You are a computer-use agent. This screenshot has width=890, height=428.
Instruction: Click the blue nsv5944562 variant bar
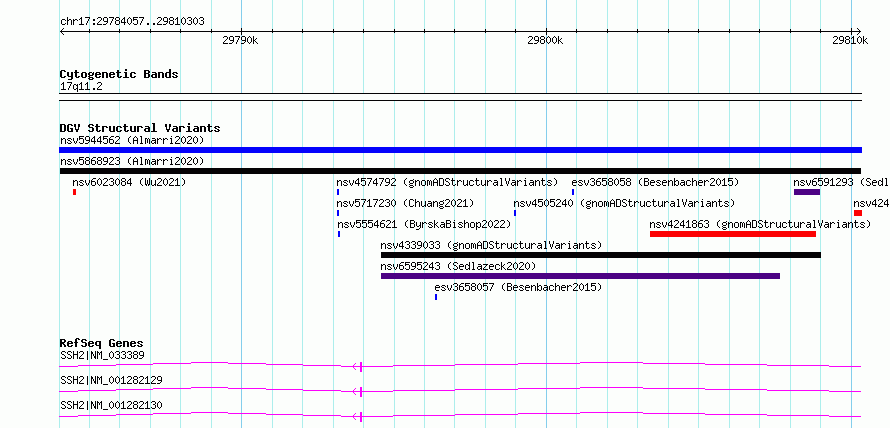(460, 150)
